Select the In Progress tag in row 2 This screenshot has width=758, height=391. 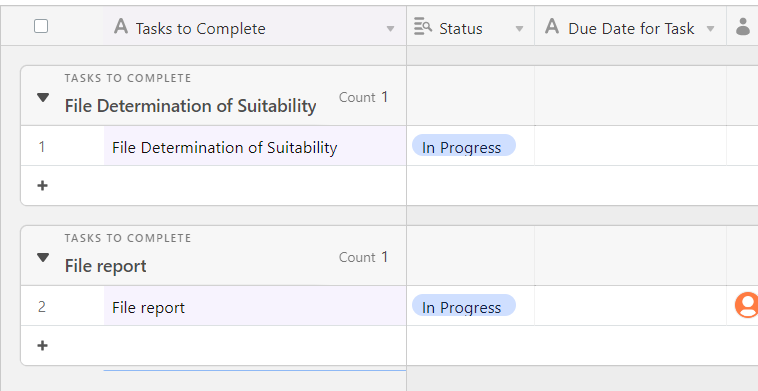click(464, 305)
